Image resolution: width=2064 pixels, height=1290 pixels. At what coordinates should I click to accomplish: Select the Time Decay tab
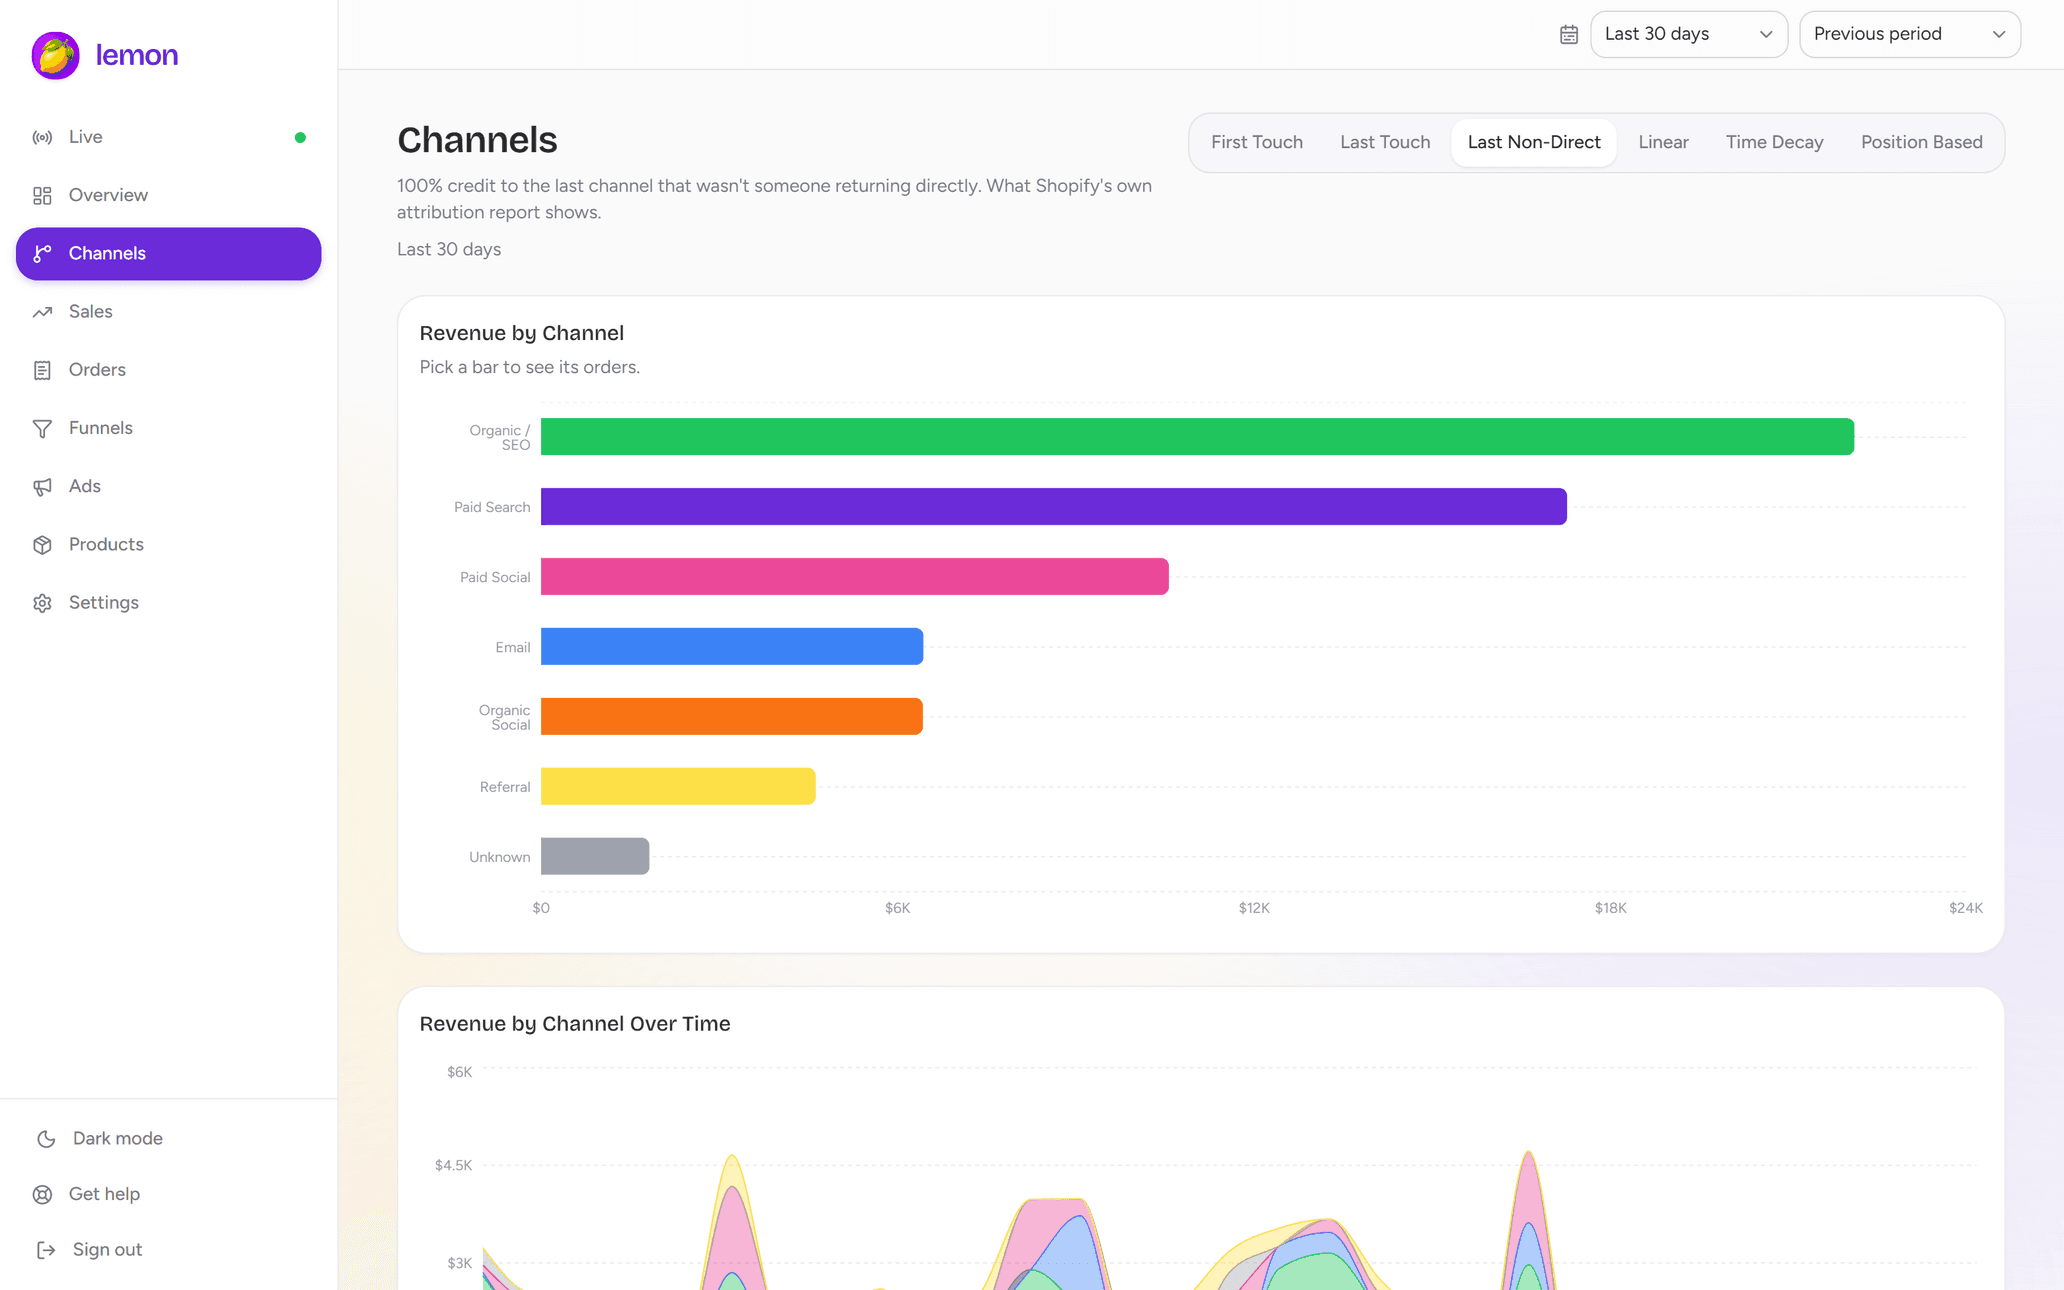pos(1774,142)
